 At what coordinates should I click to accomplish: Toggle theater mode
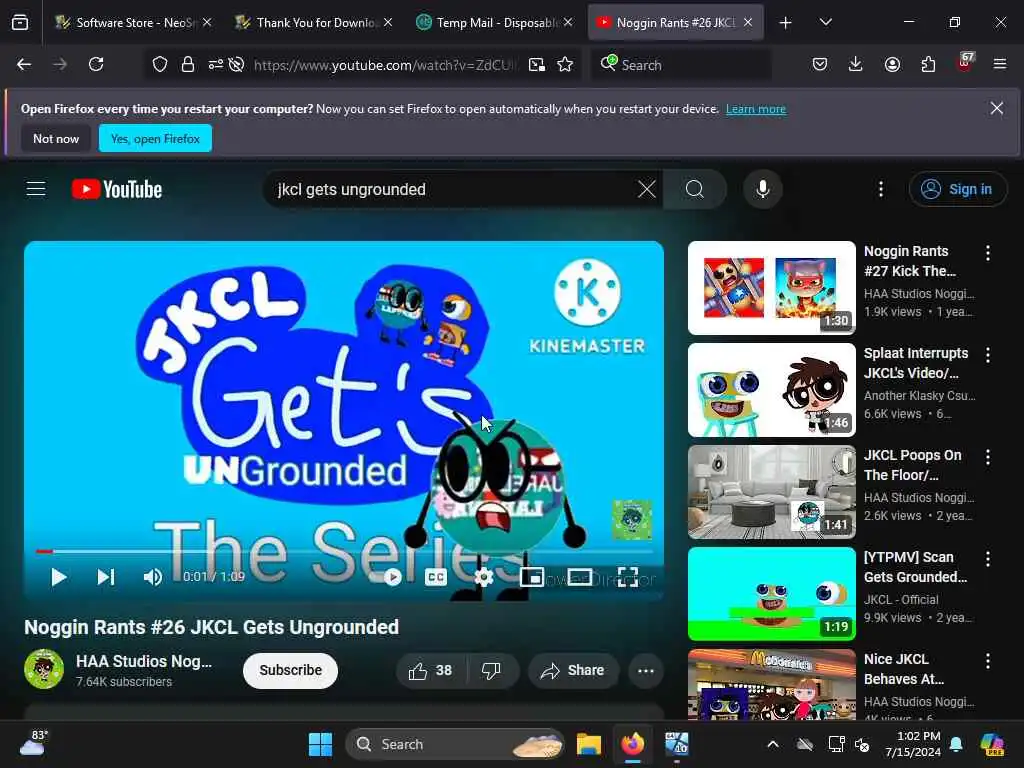click(580, 577)
